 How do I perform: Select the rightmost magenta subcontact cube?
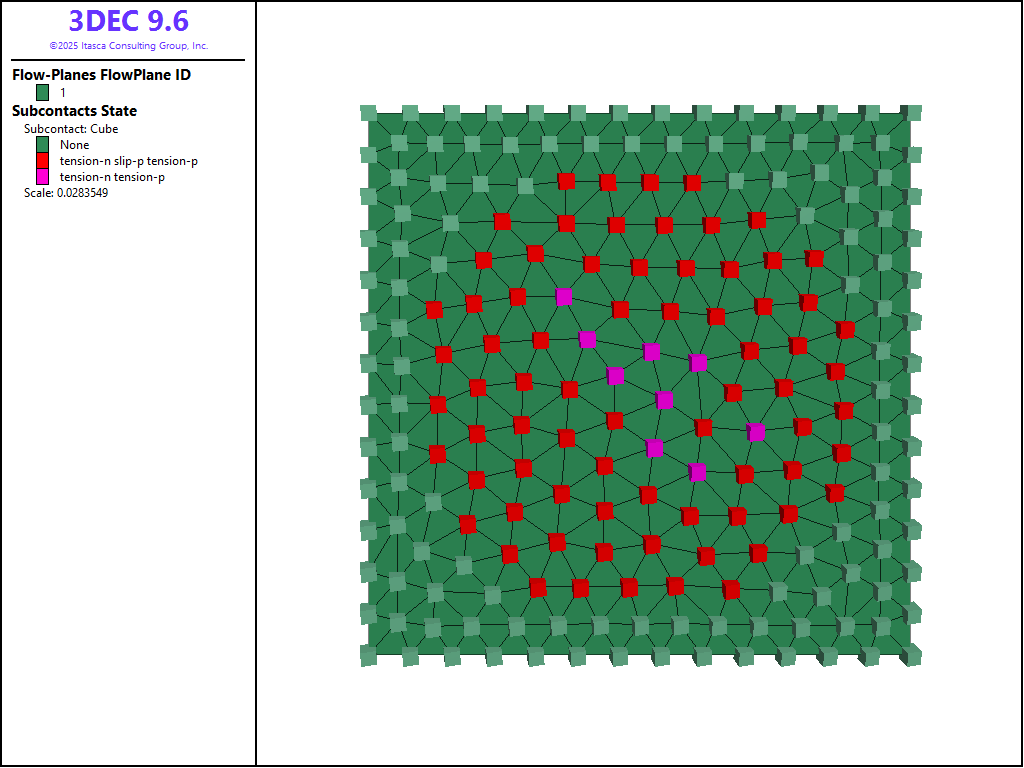[x=756, y=432]
